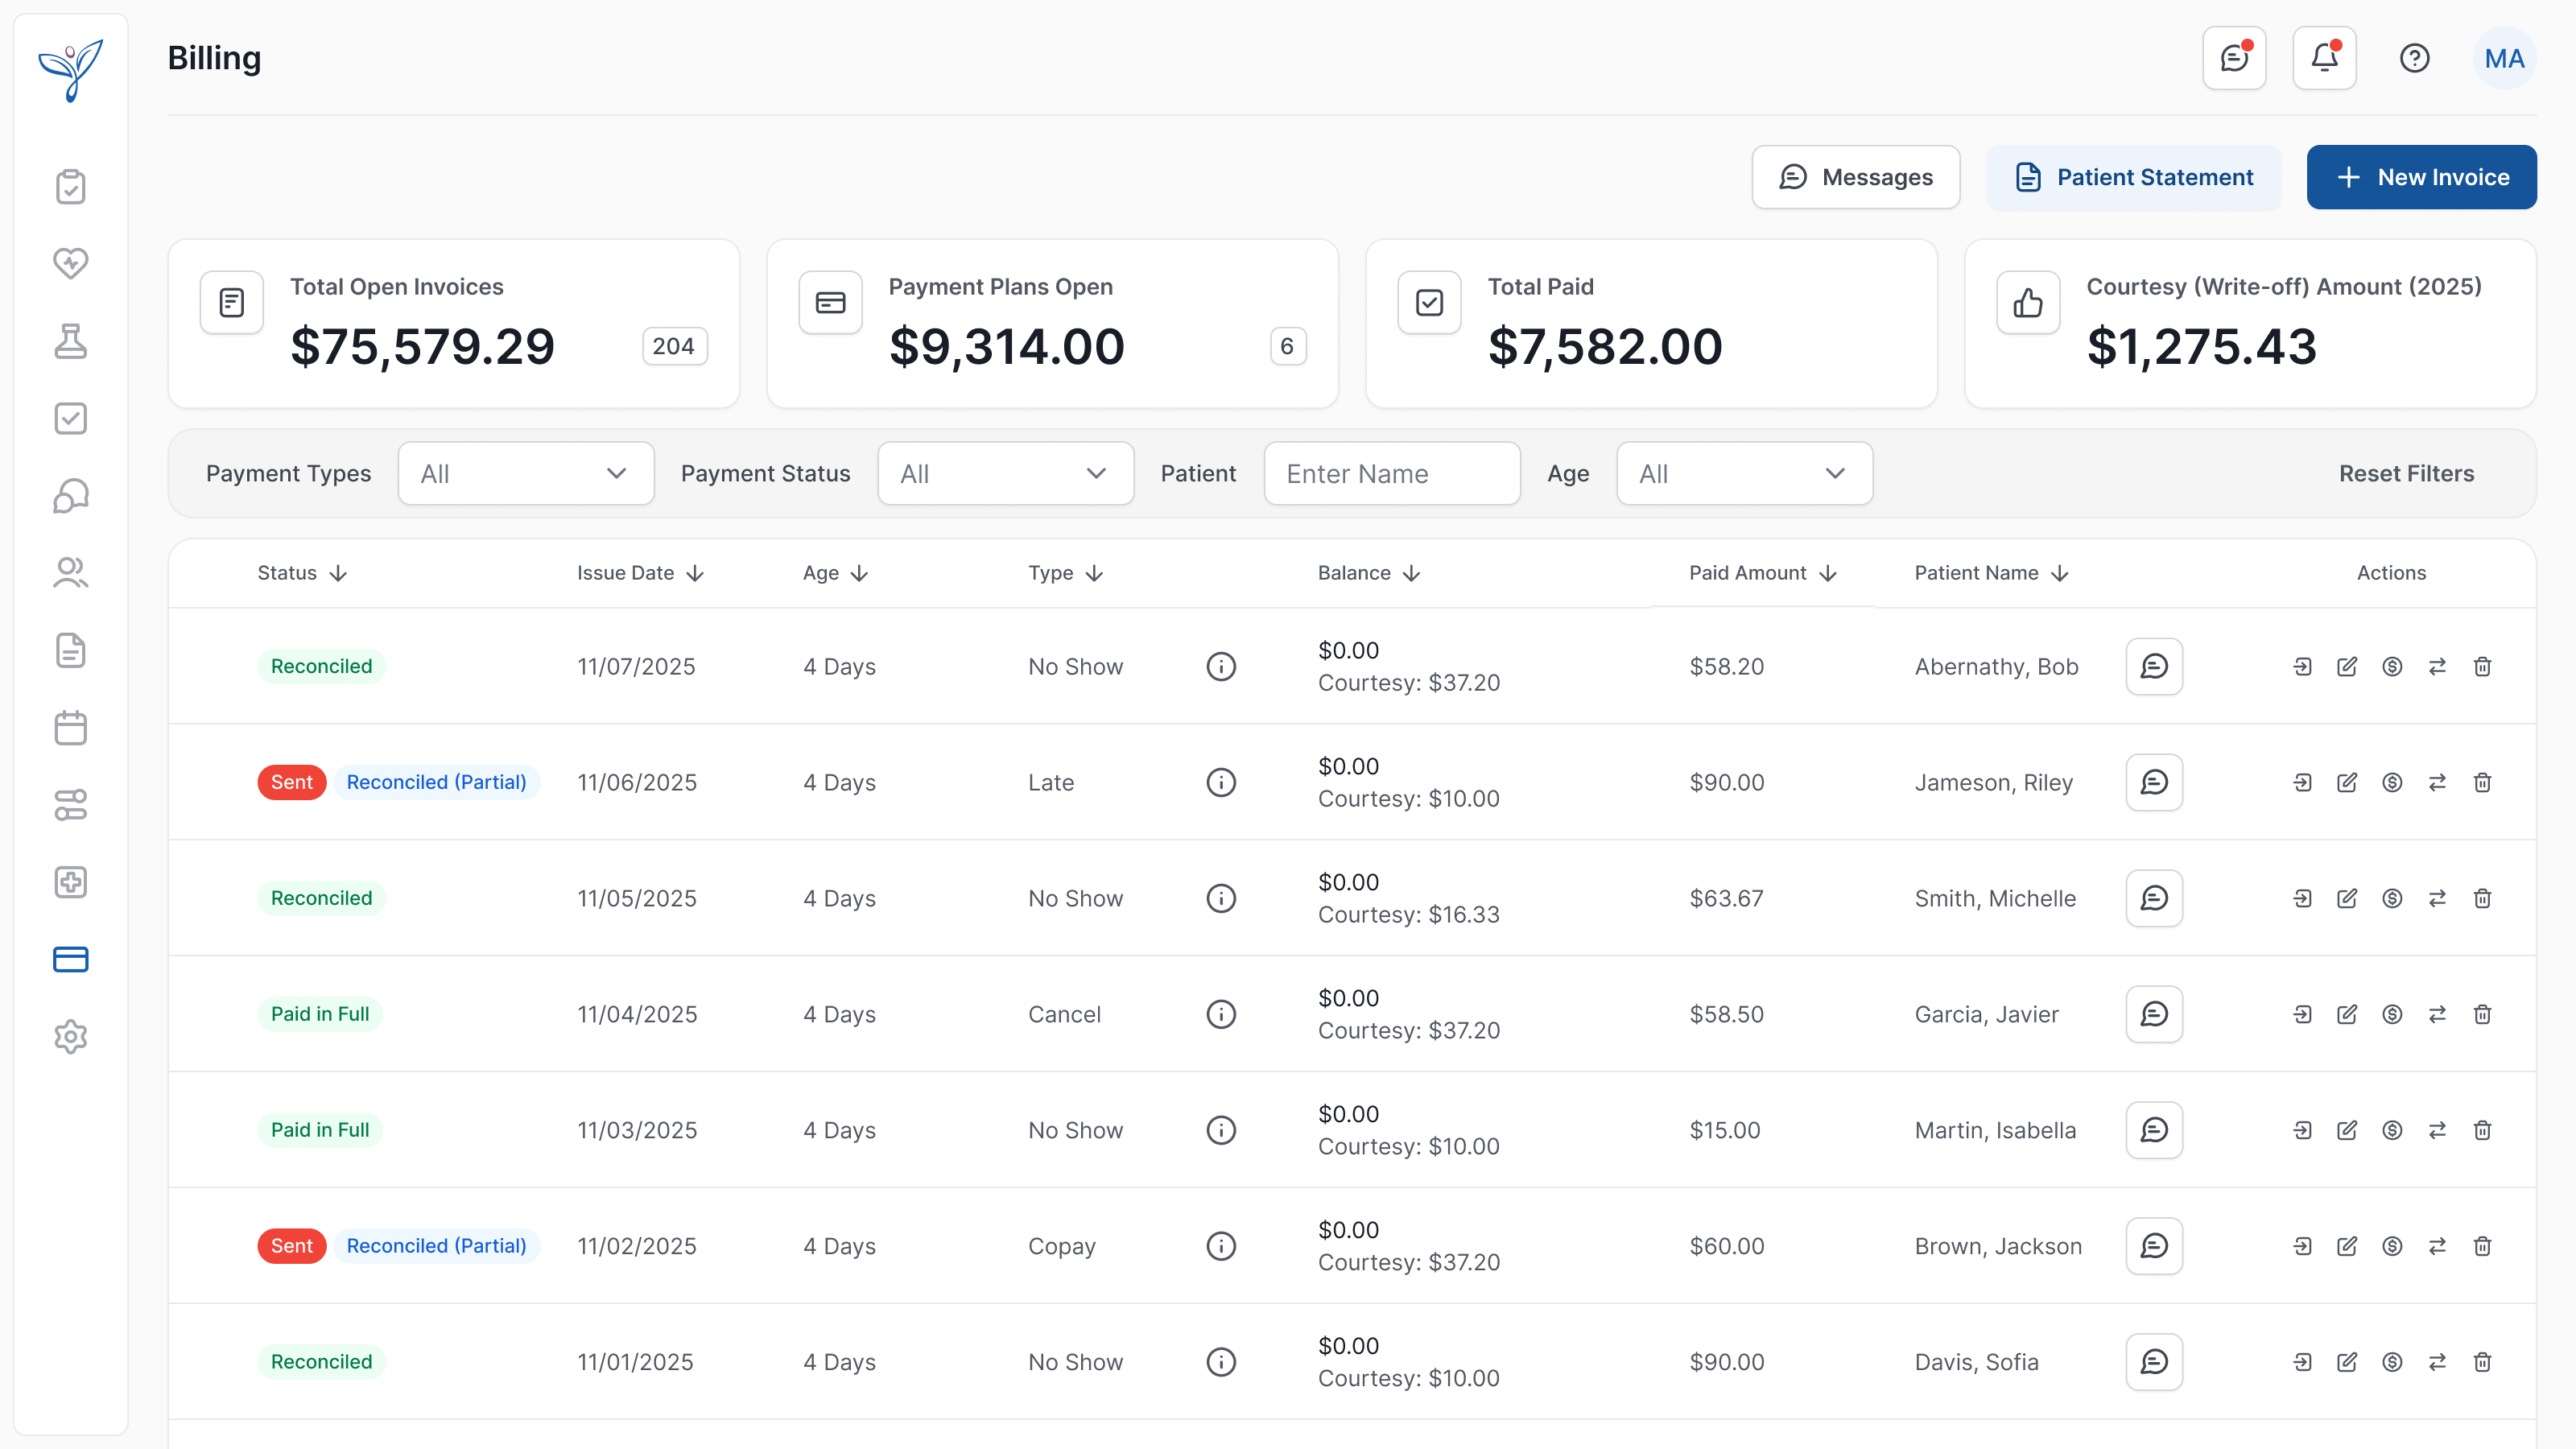This screenshot has height=1449, width=2576.
Task: Click the notifications bell icon
Action: pos(2324,58)
